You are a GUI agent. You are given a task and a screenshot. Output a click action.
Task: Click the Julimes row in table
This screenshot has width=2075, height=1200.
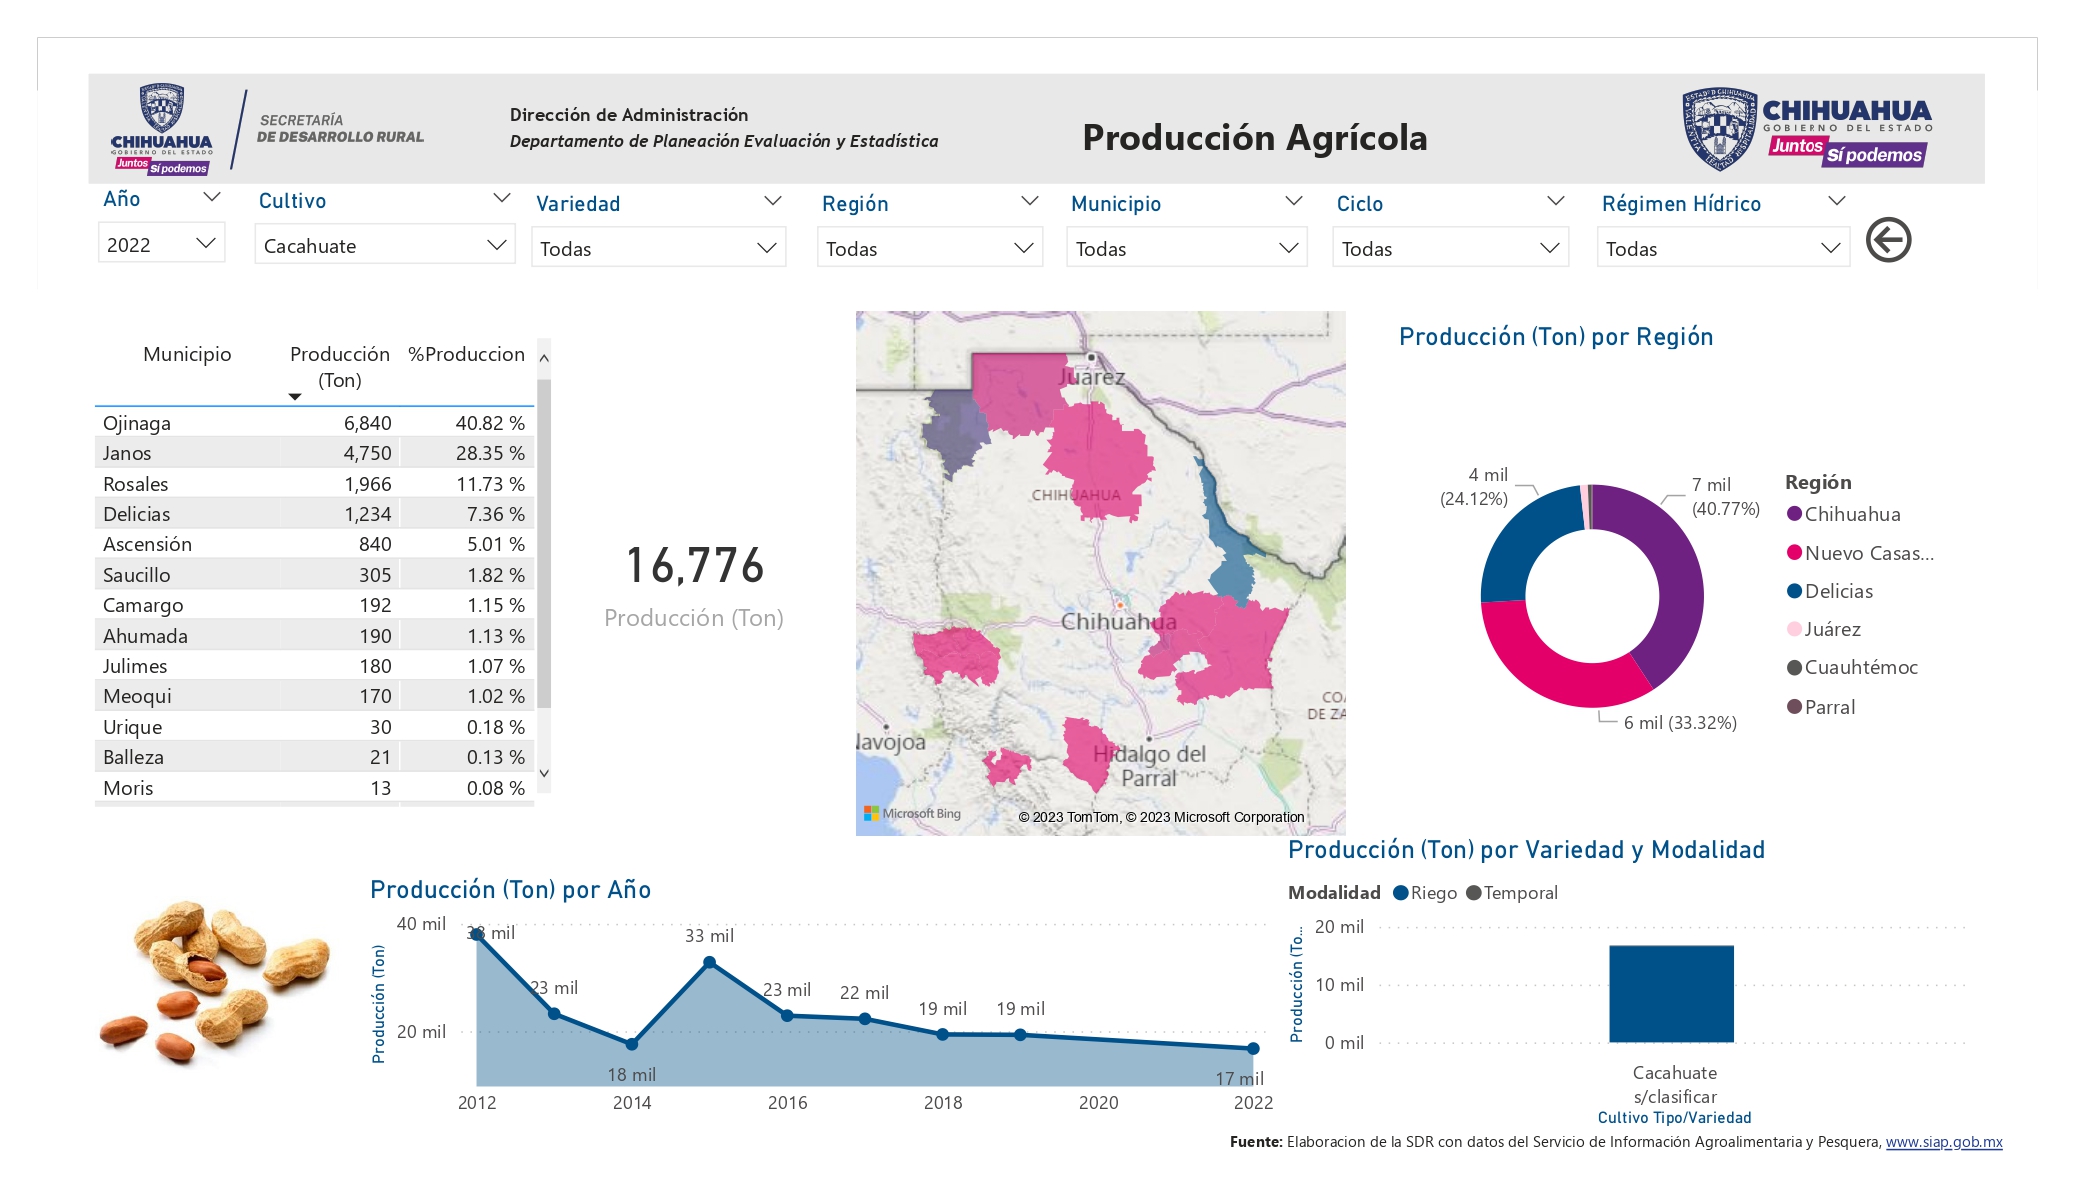[314, 666]
